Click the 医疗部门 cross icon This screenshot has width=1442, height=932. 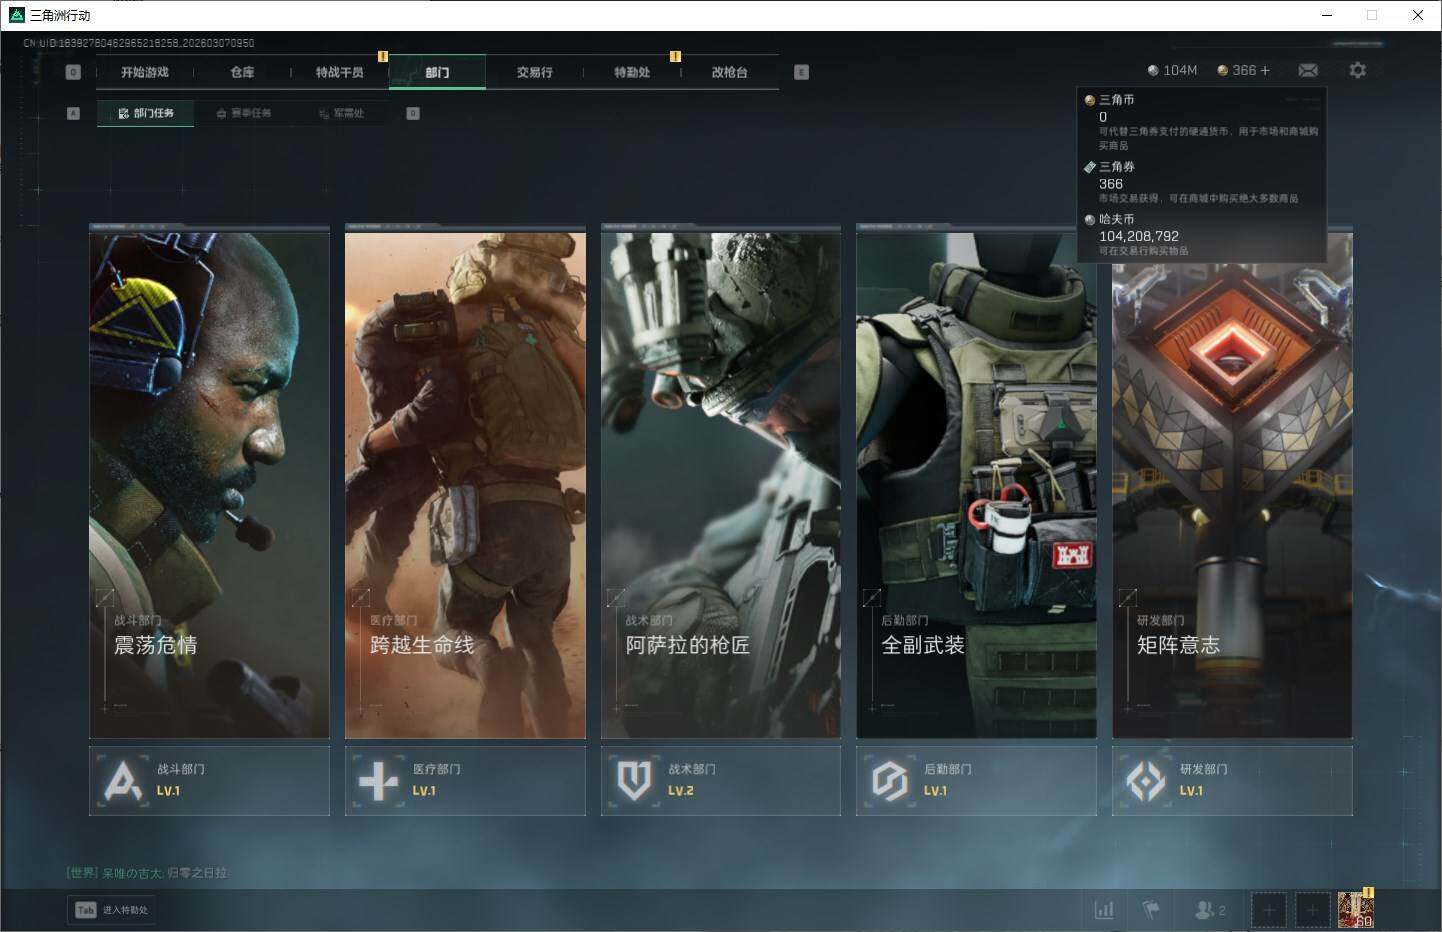pos(378,780)
